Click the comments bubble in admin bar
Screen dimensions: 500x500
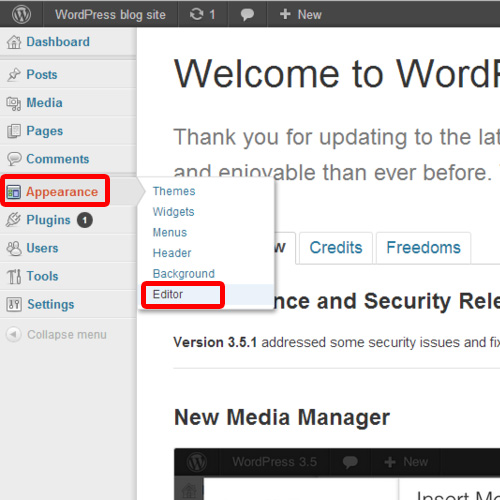point(247,15)
